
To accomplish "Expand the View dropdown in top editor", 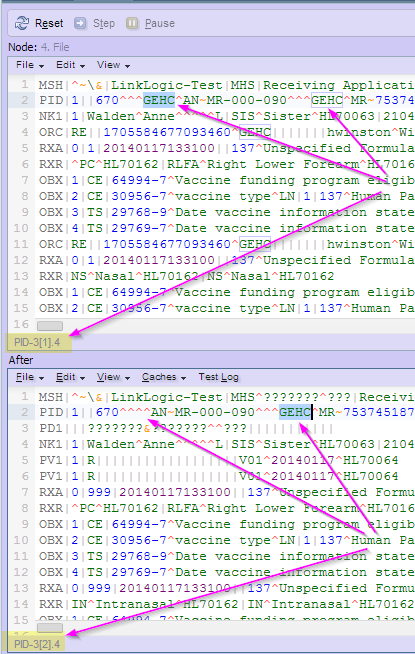I will 113,65.
